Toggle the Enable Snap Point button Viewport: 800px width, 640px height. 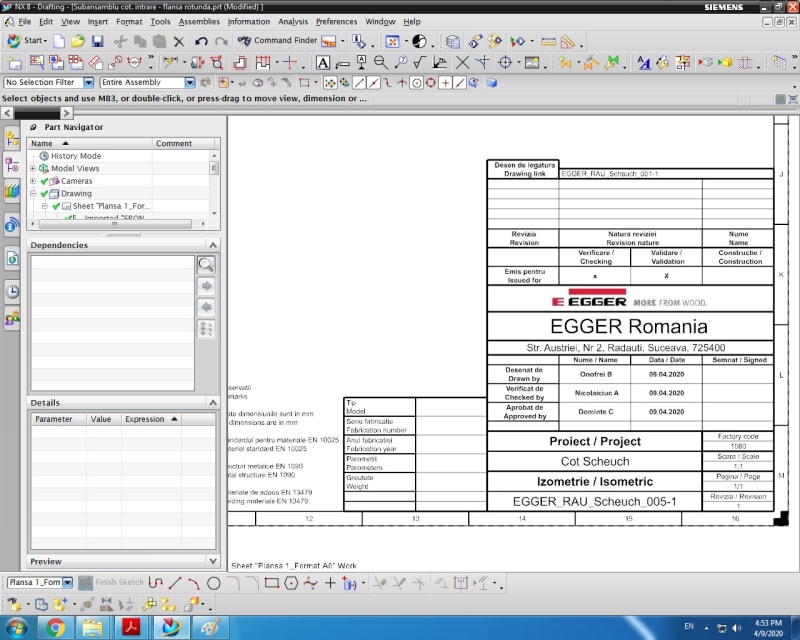[x=330, y=83]
